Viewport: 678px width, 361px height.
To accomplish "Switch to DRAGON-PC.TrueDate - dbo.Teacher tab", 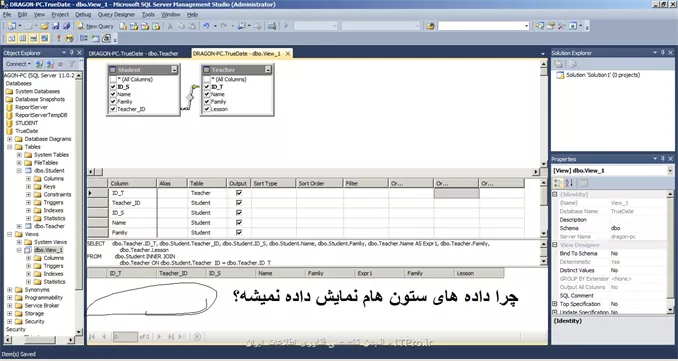I will 134,54.
